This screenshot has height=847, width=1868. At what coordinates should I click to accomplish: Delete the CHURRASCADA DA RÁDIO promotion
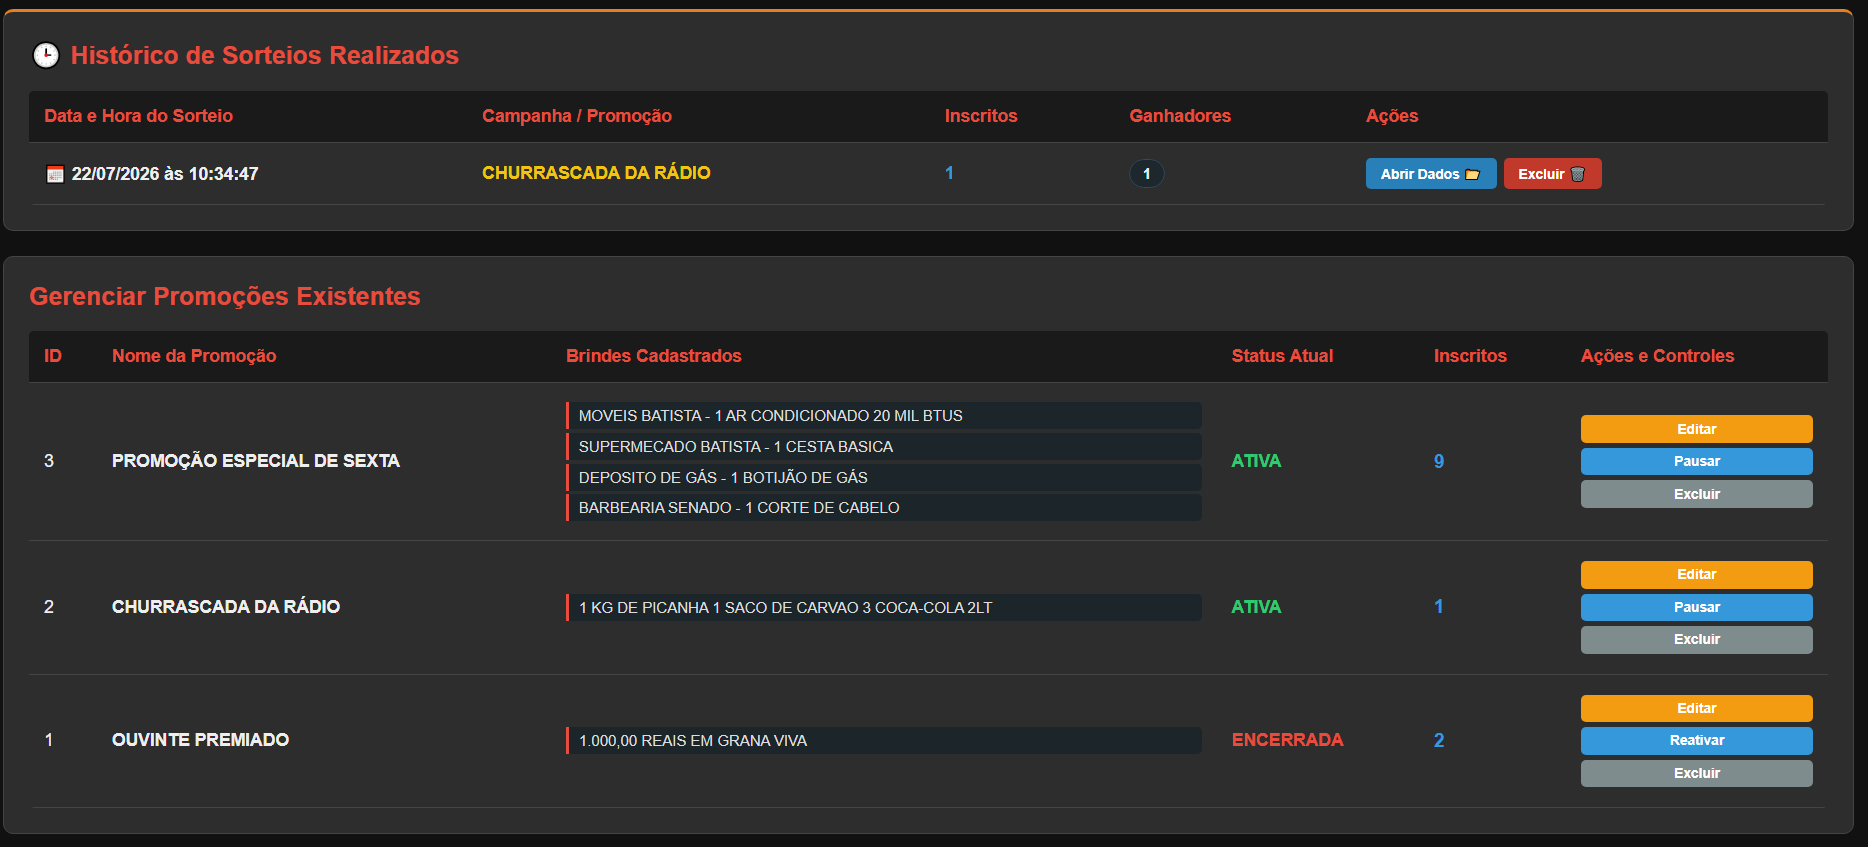(x=1696, y=639)
